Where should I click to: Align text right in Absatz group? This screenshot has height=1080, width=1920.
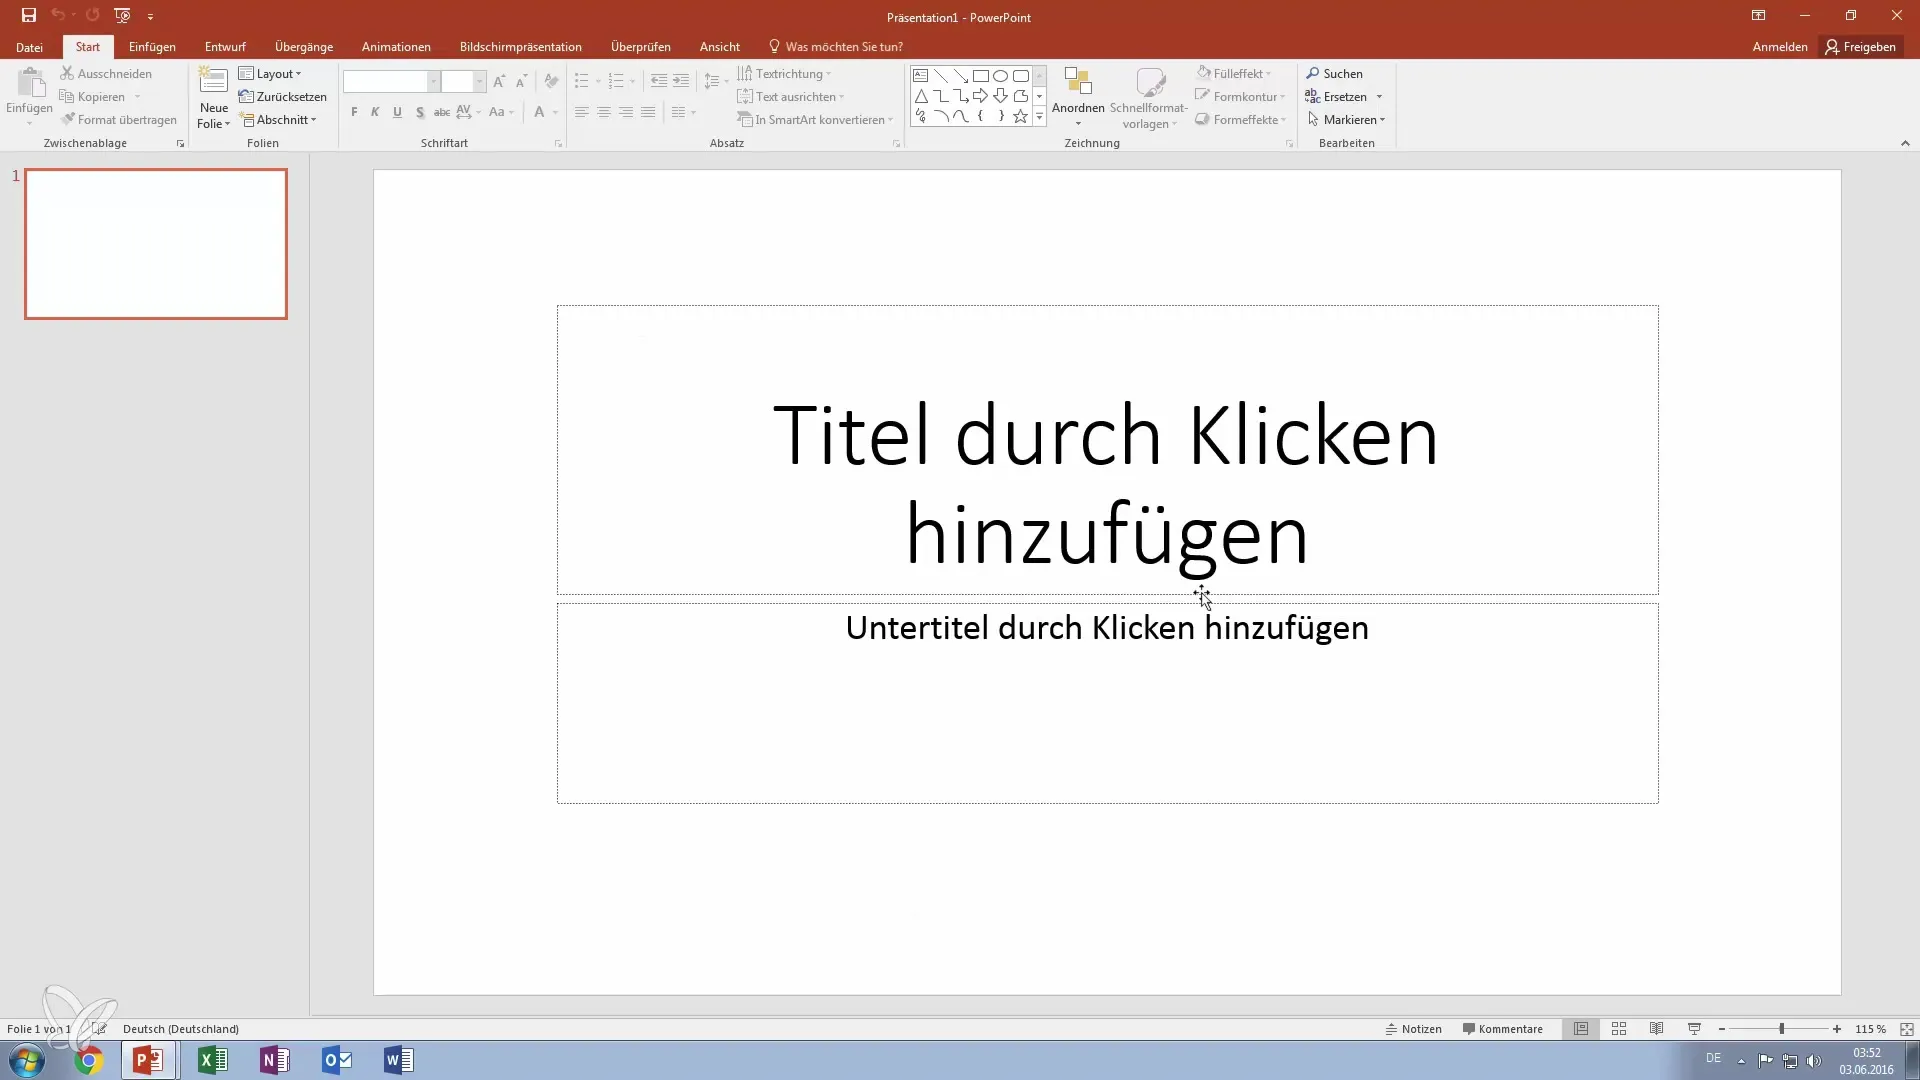click(626, 112)
